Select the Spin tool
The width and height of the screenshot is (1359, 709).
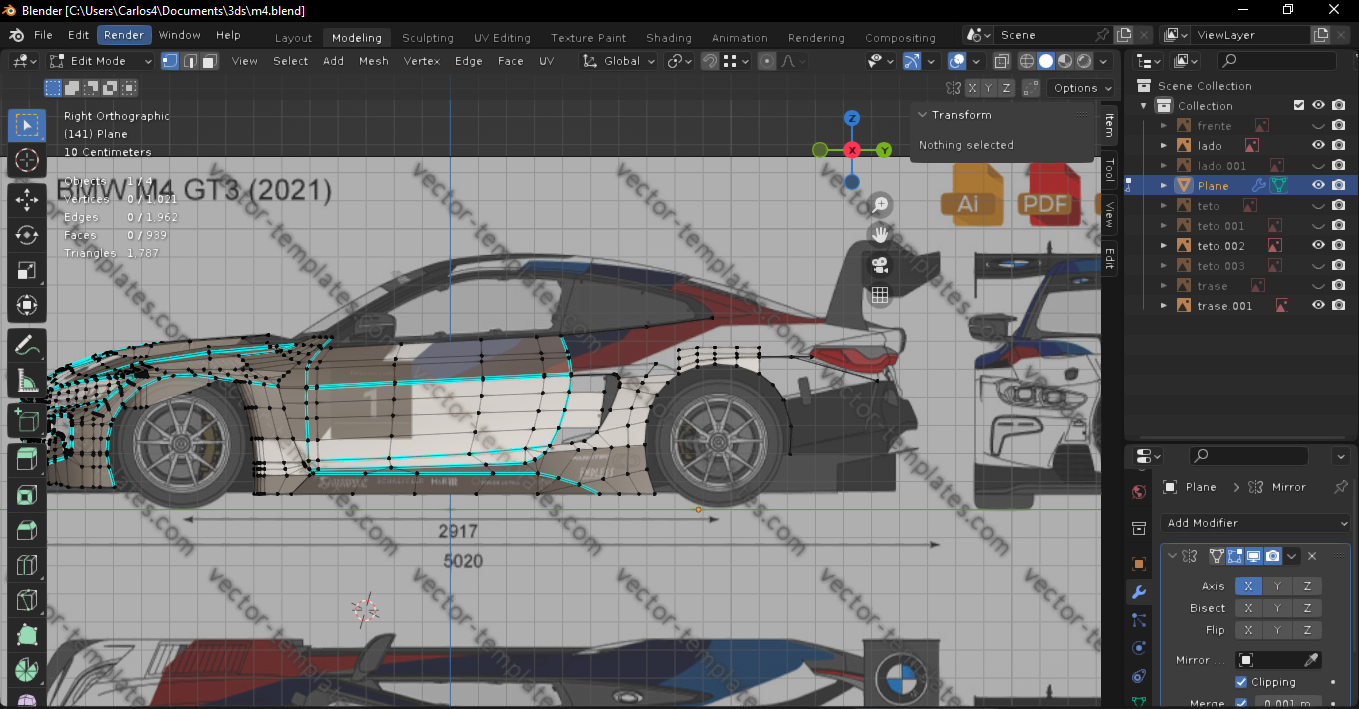pos(27,670)
